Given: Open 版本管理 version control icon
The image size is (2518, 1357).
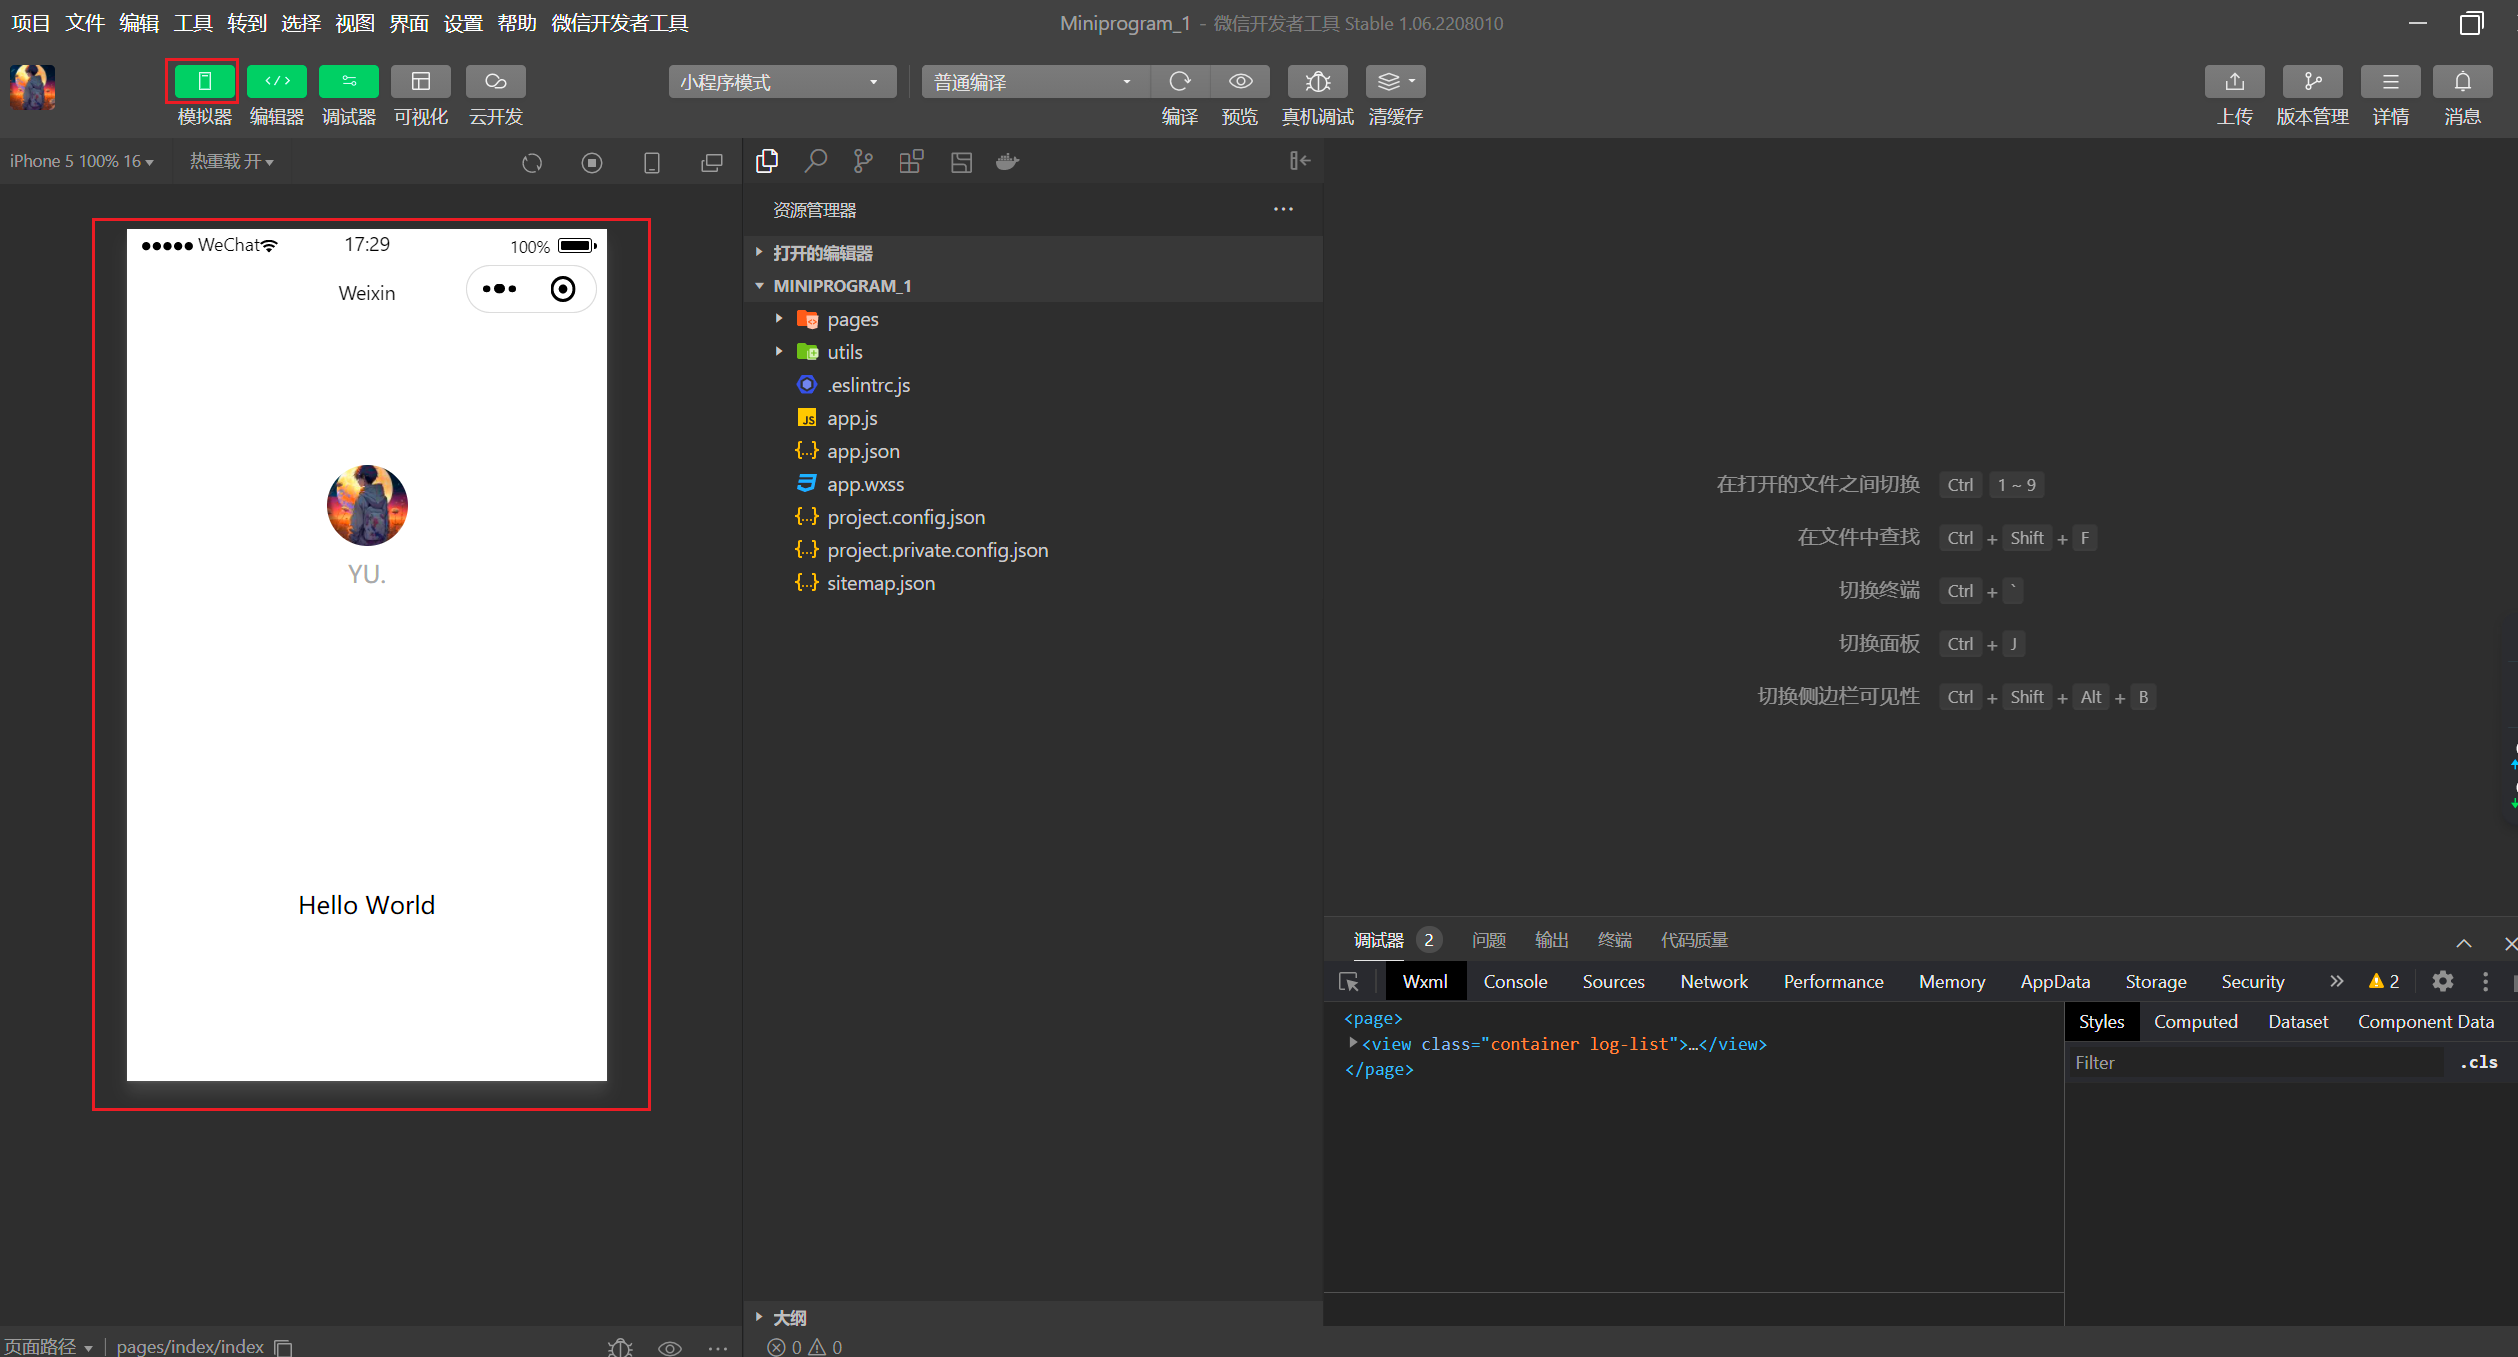Looking at the screenshot, I should pos(2313,81).
